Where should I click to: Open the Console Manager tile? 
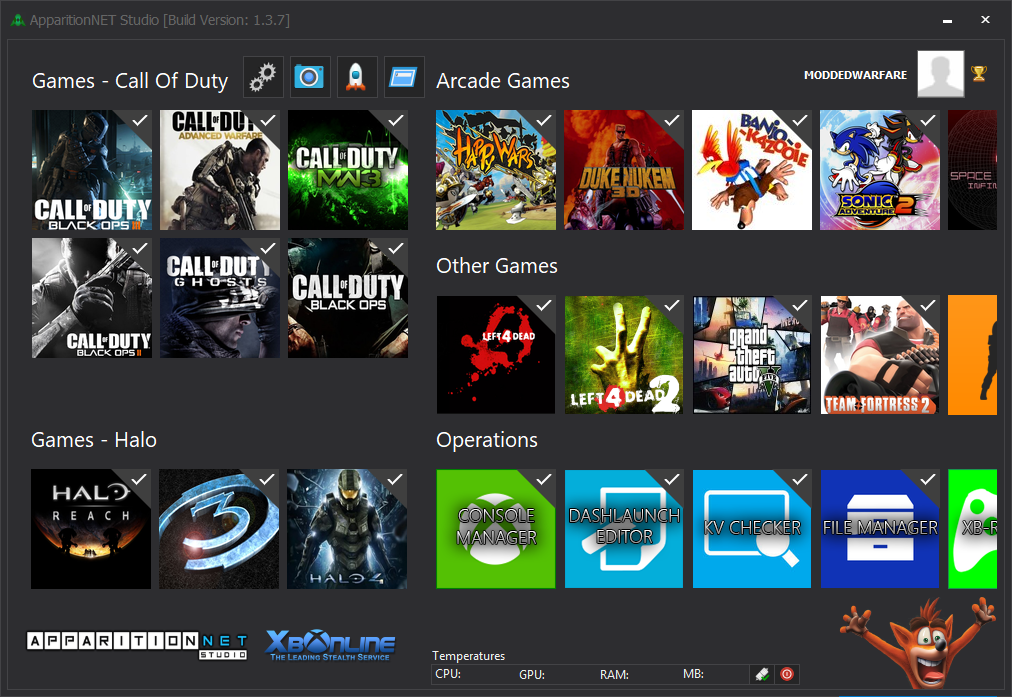[495, 528]
